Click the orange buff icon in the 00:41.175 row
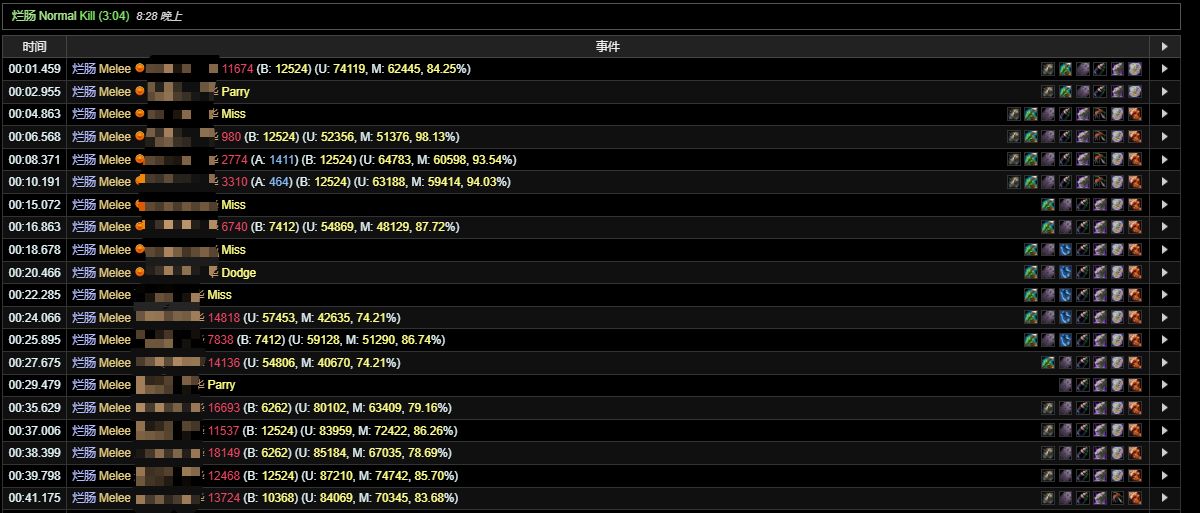The image size is (1200, 513). pyautogui.click(x=1134, y=498)
